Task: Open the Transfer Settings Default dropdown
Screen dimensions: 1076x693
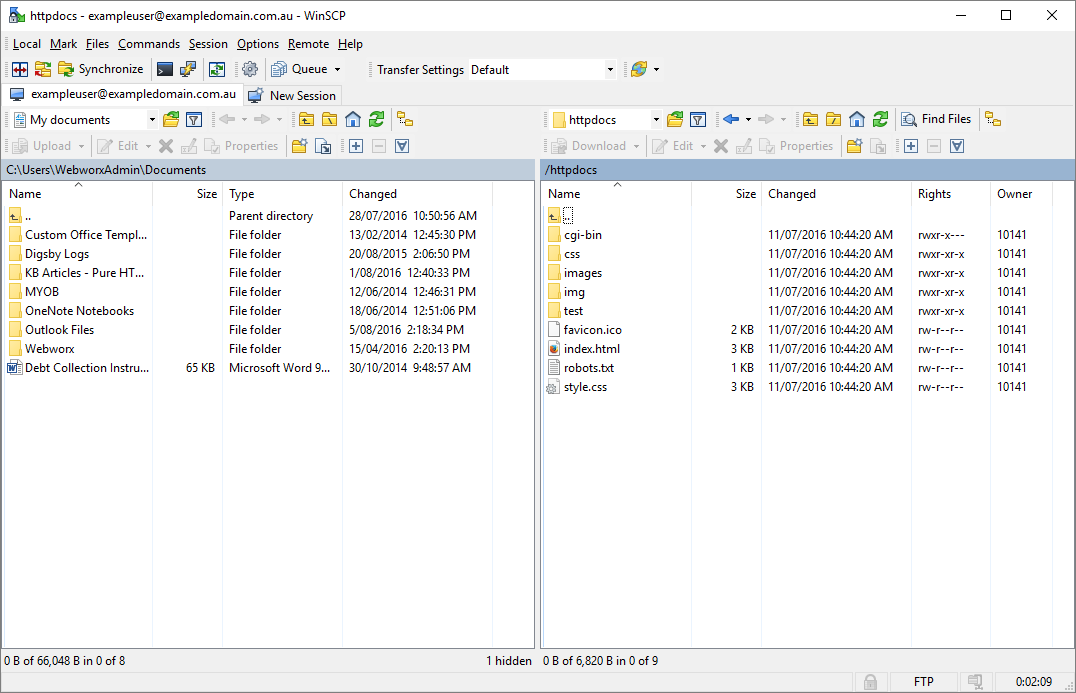Action: click(610, 70)
